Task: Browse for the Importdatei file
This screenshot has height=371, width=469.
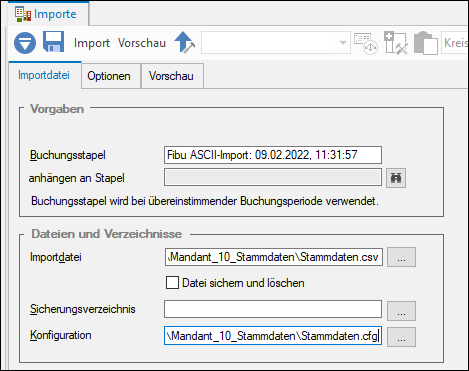Action: pos(401,257)
